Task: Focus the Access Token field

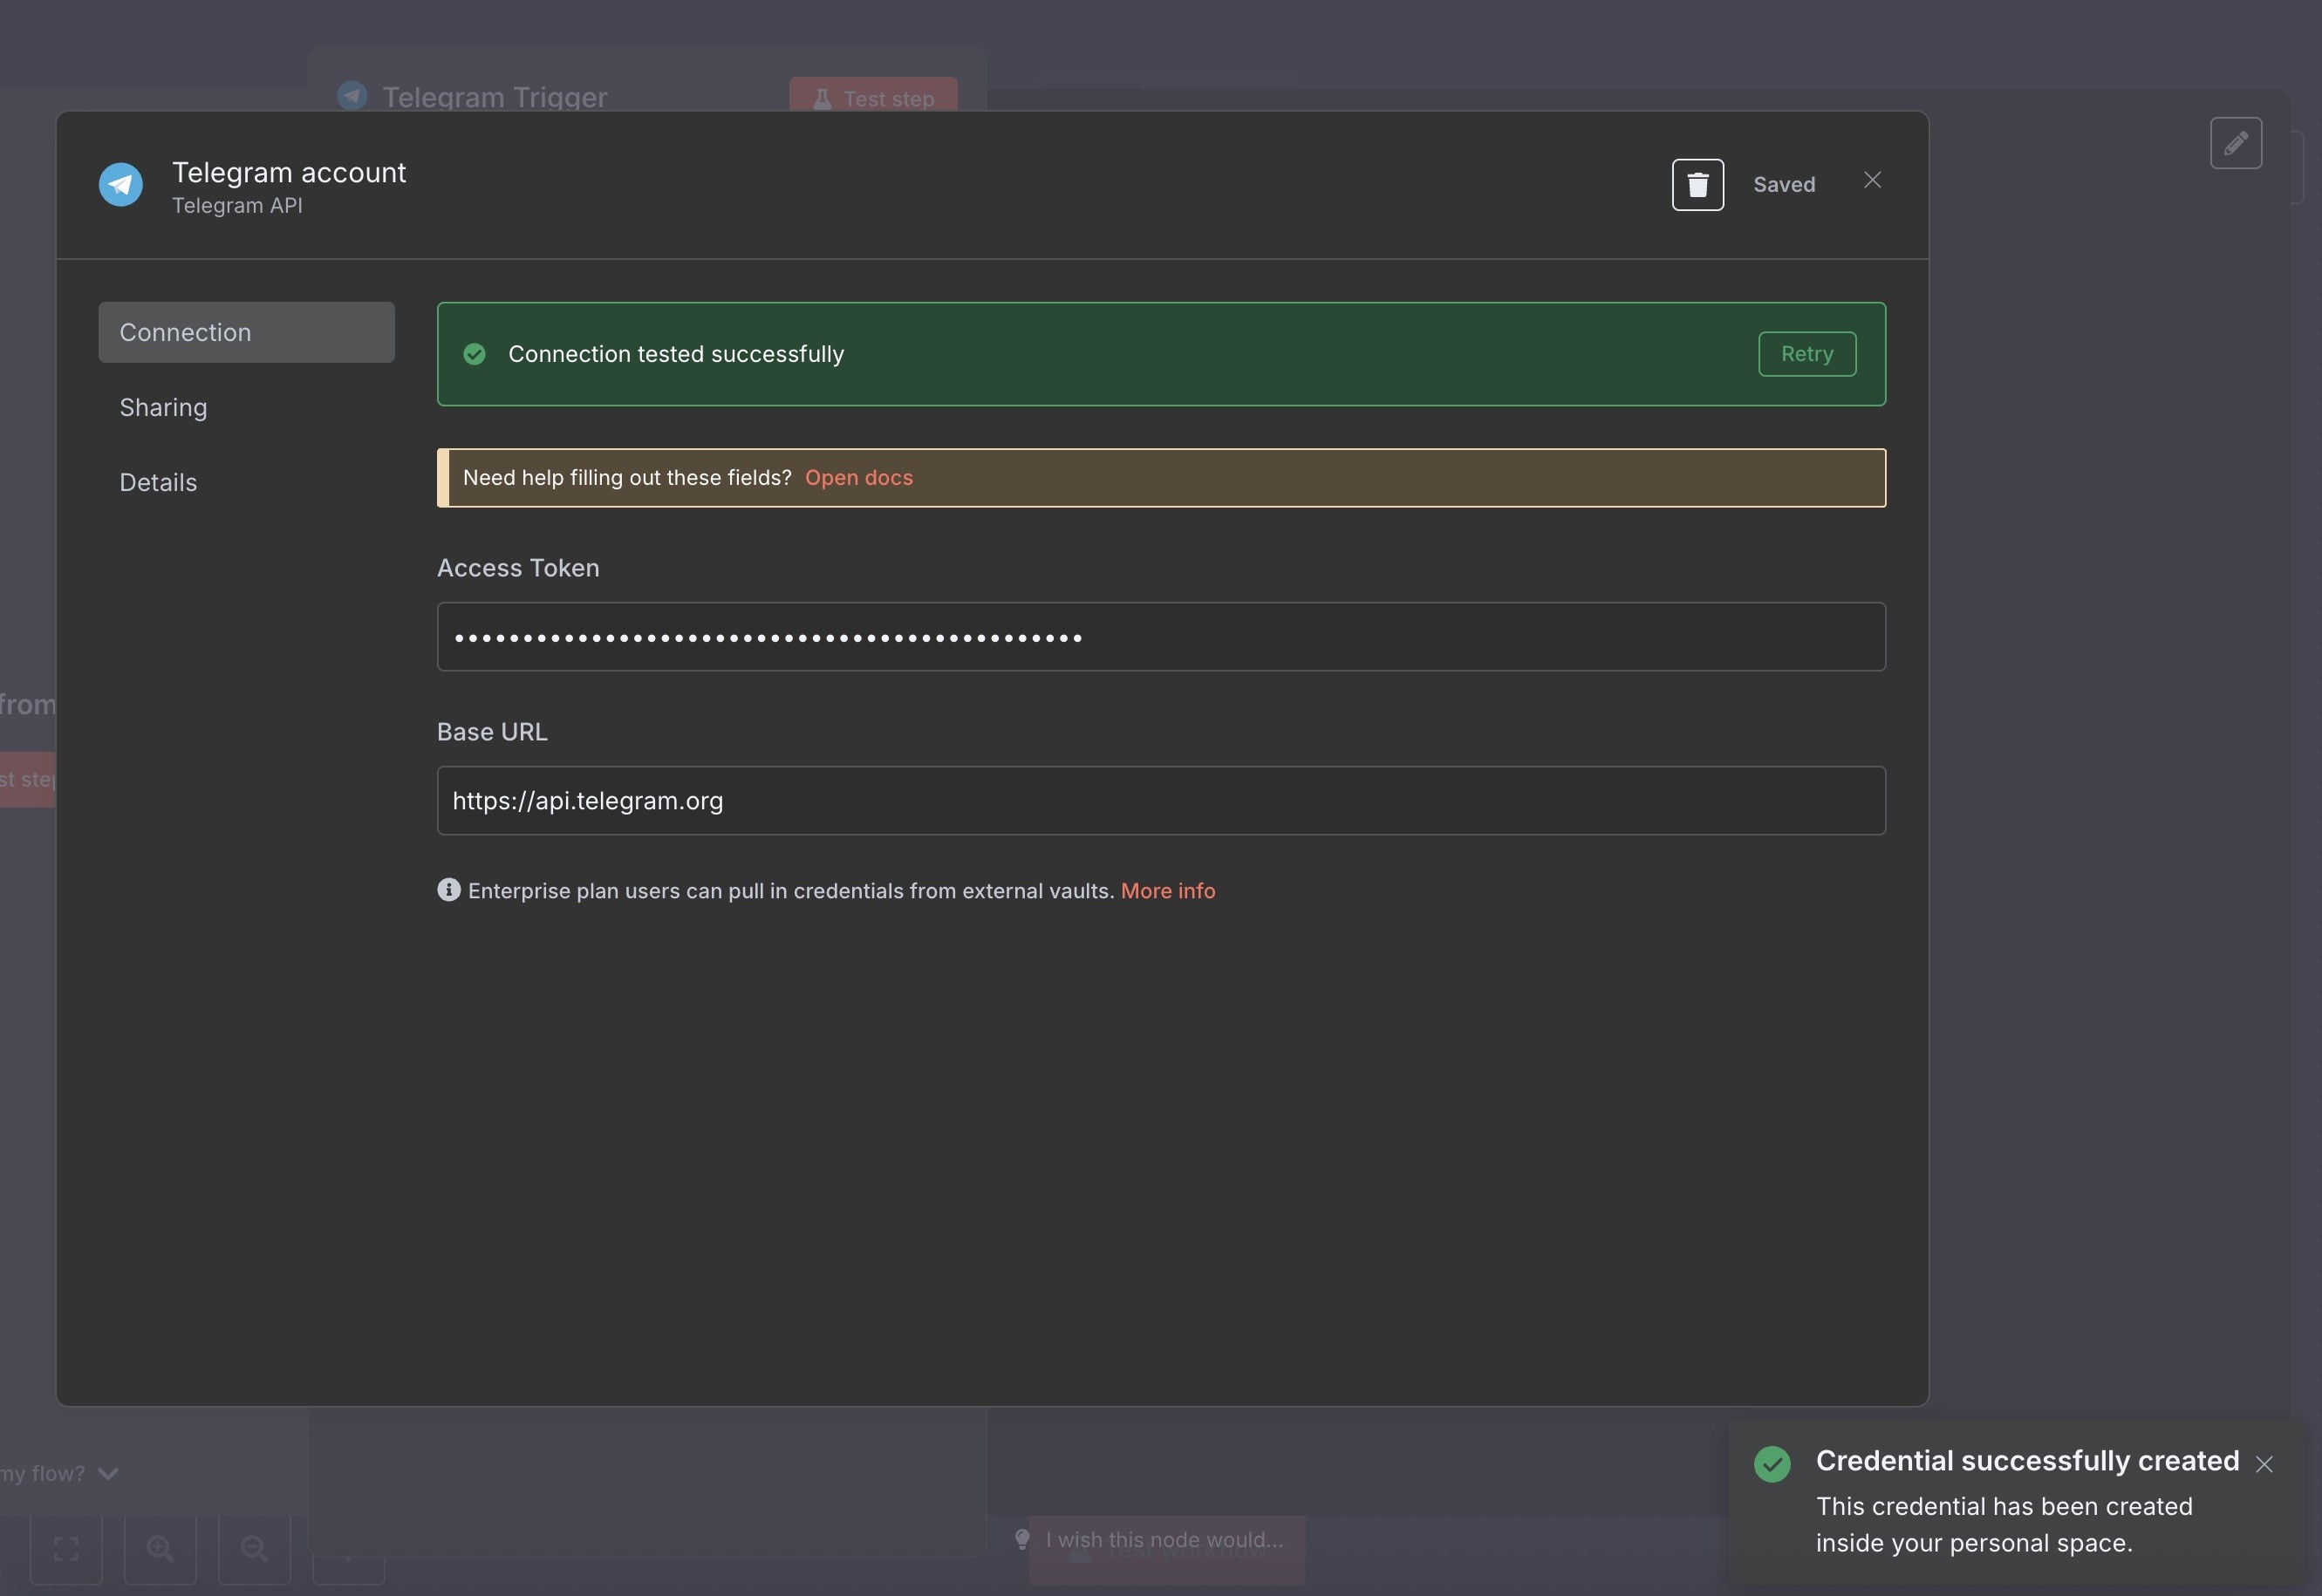Action: (1161, 637)
